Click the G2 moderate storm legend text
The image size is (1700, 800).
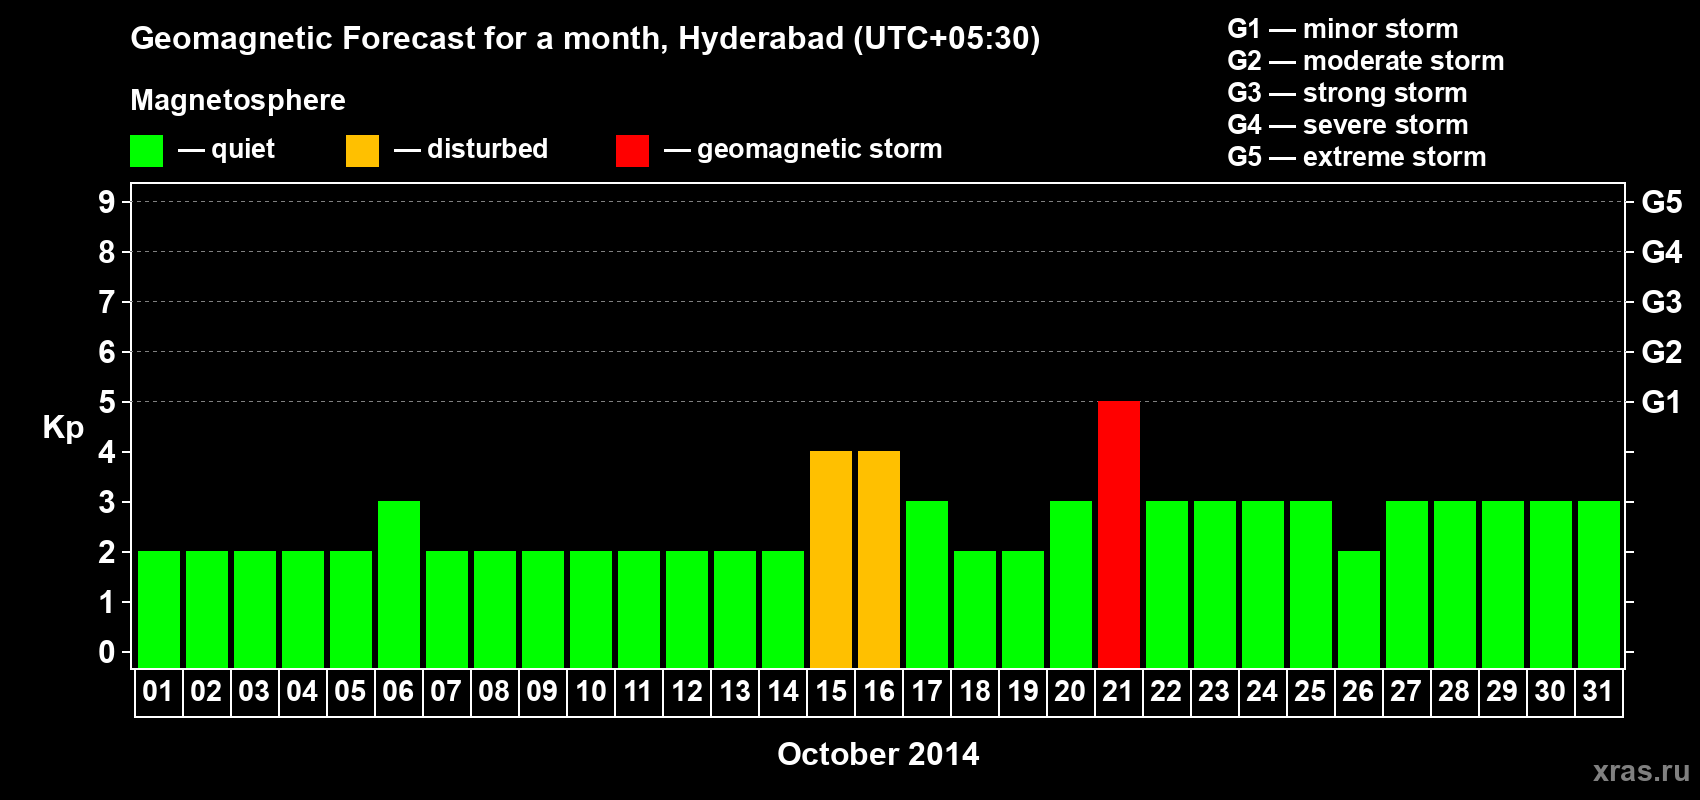(1366, 61)
